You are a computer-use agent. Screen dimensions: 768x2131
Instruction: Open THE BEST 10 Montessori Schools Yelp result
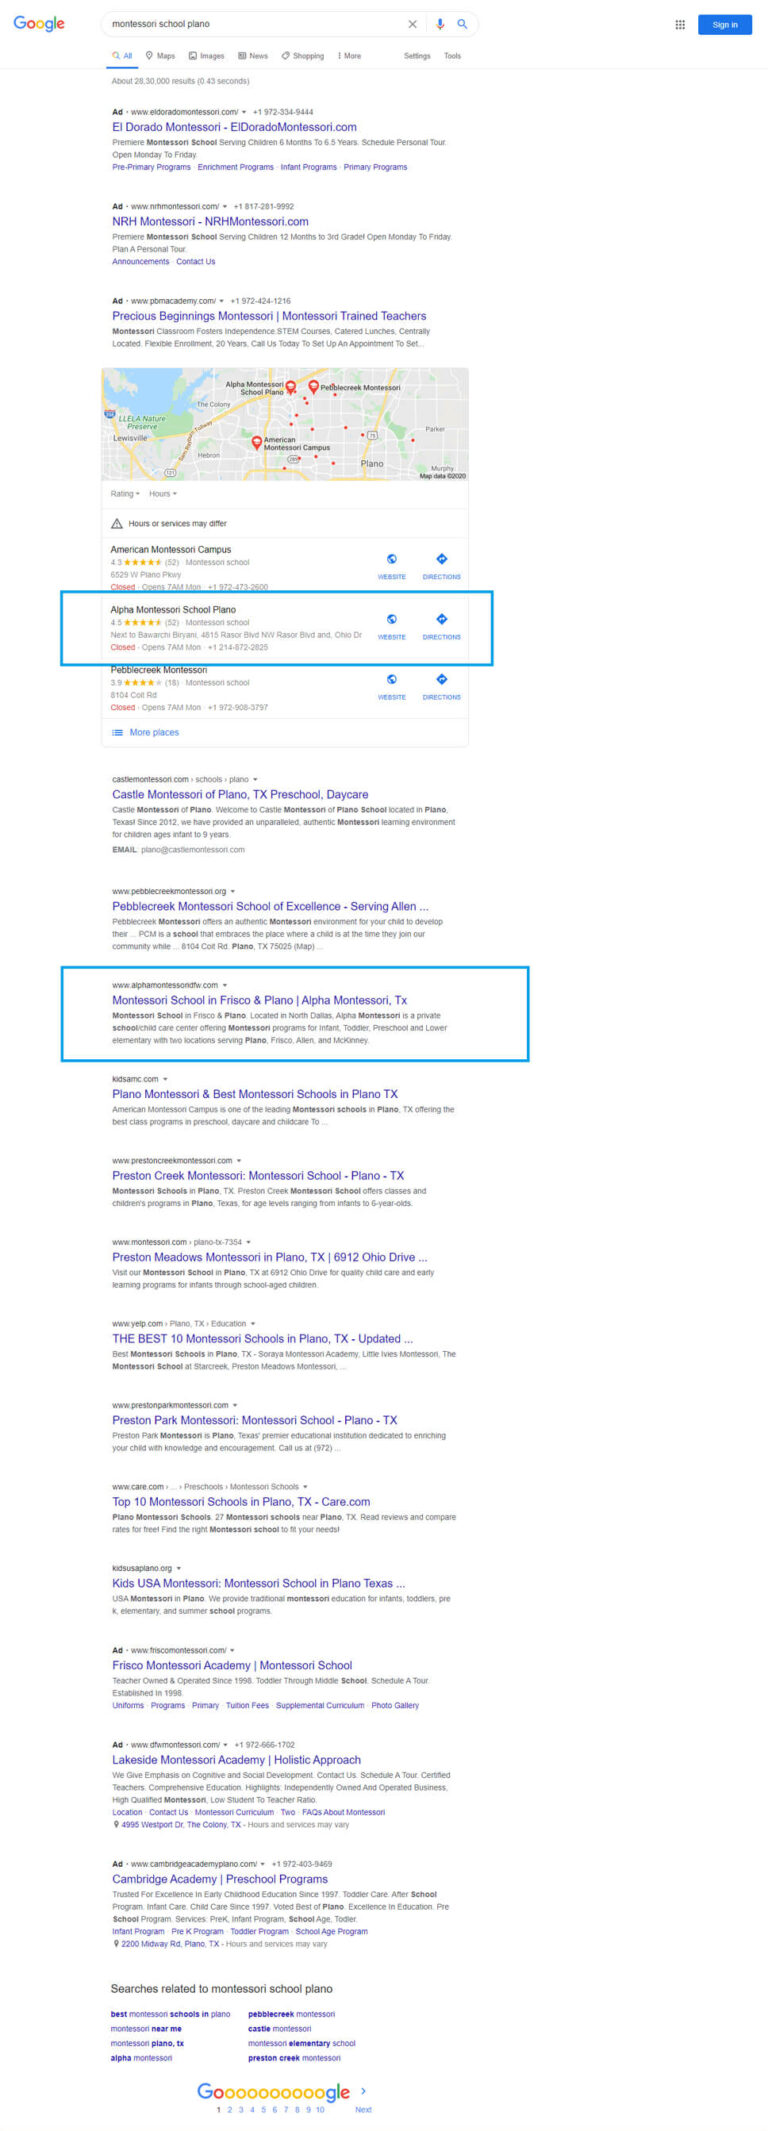(x=263, y=1339)
